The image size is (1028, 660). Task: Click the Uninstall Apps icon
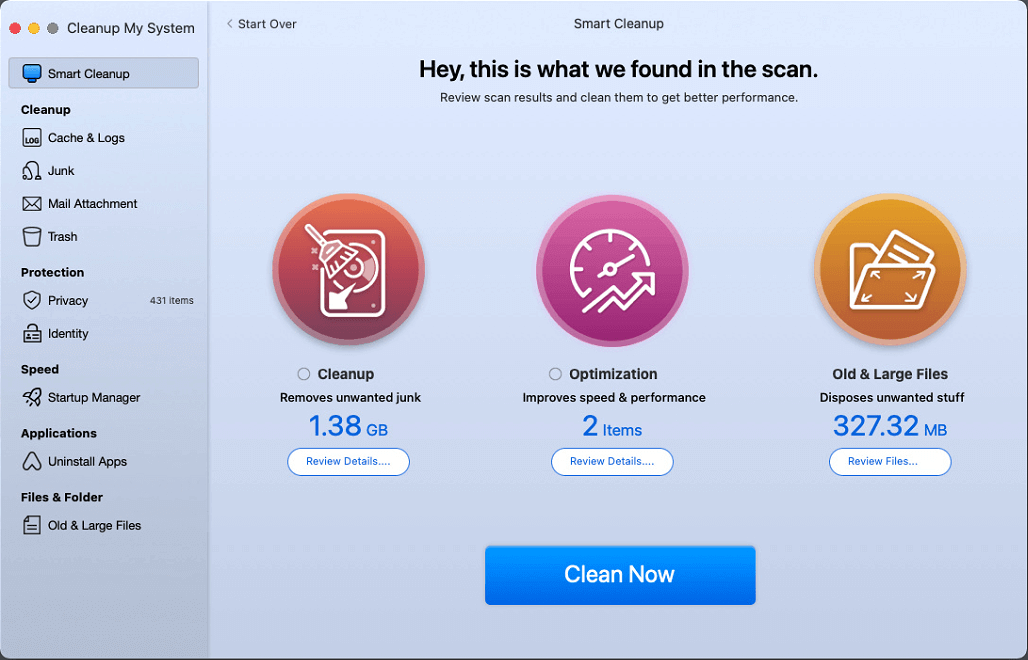coord(31,462)
